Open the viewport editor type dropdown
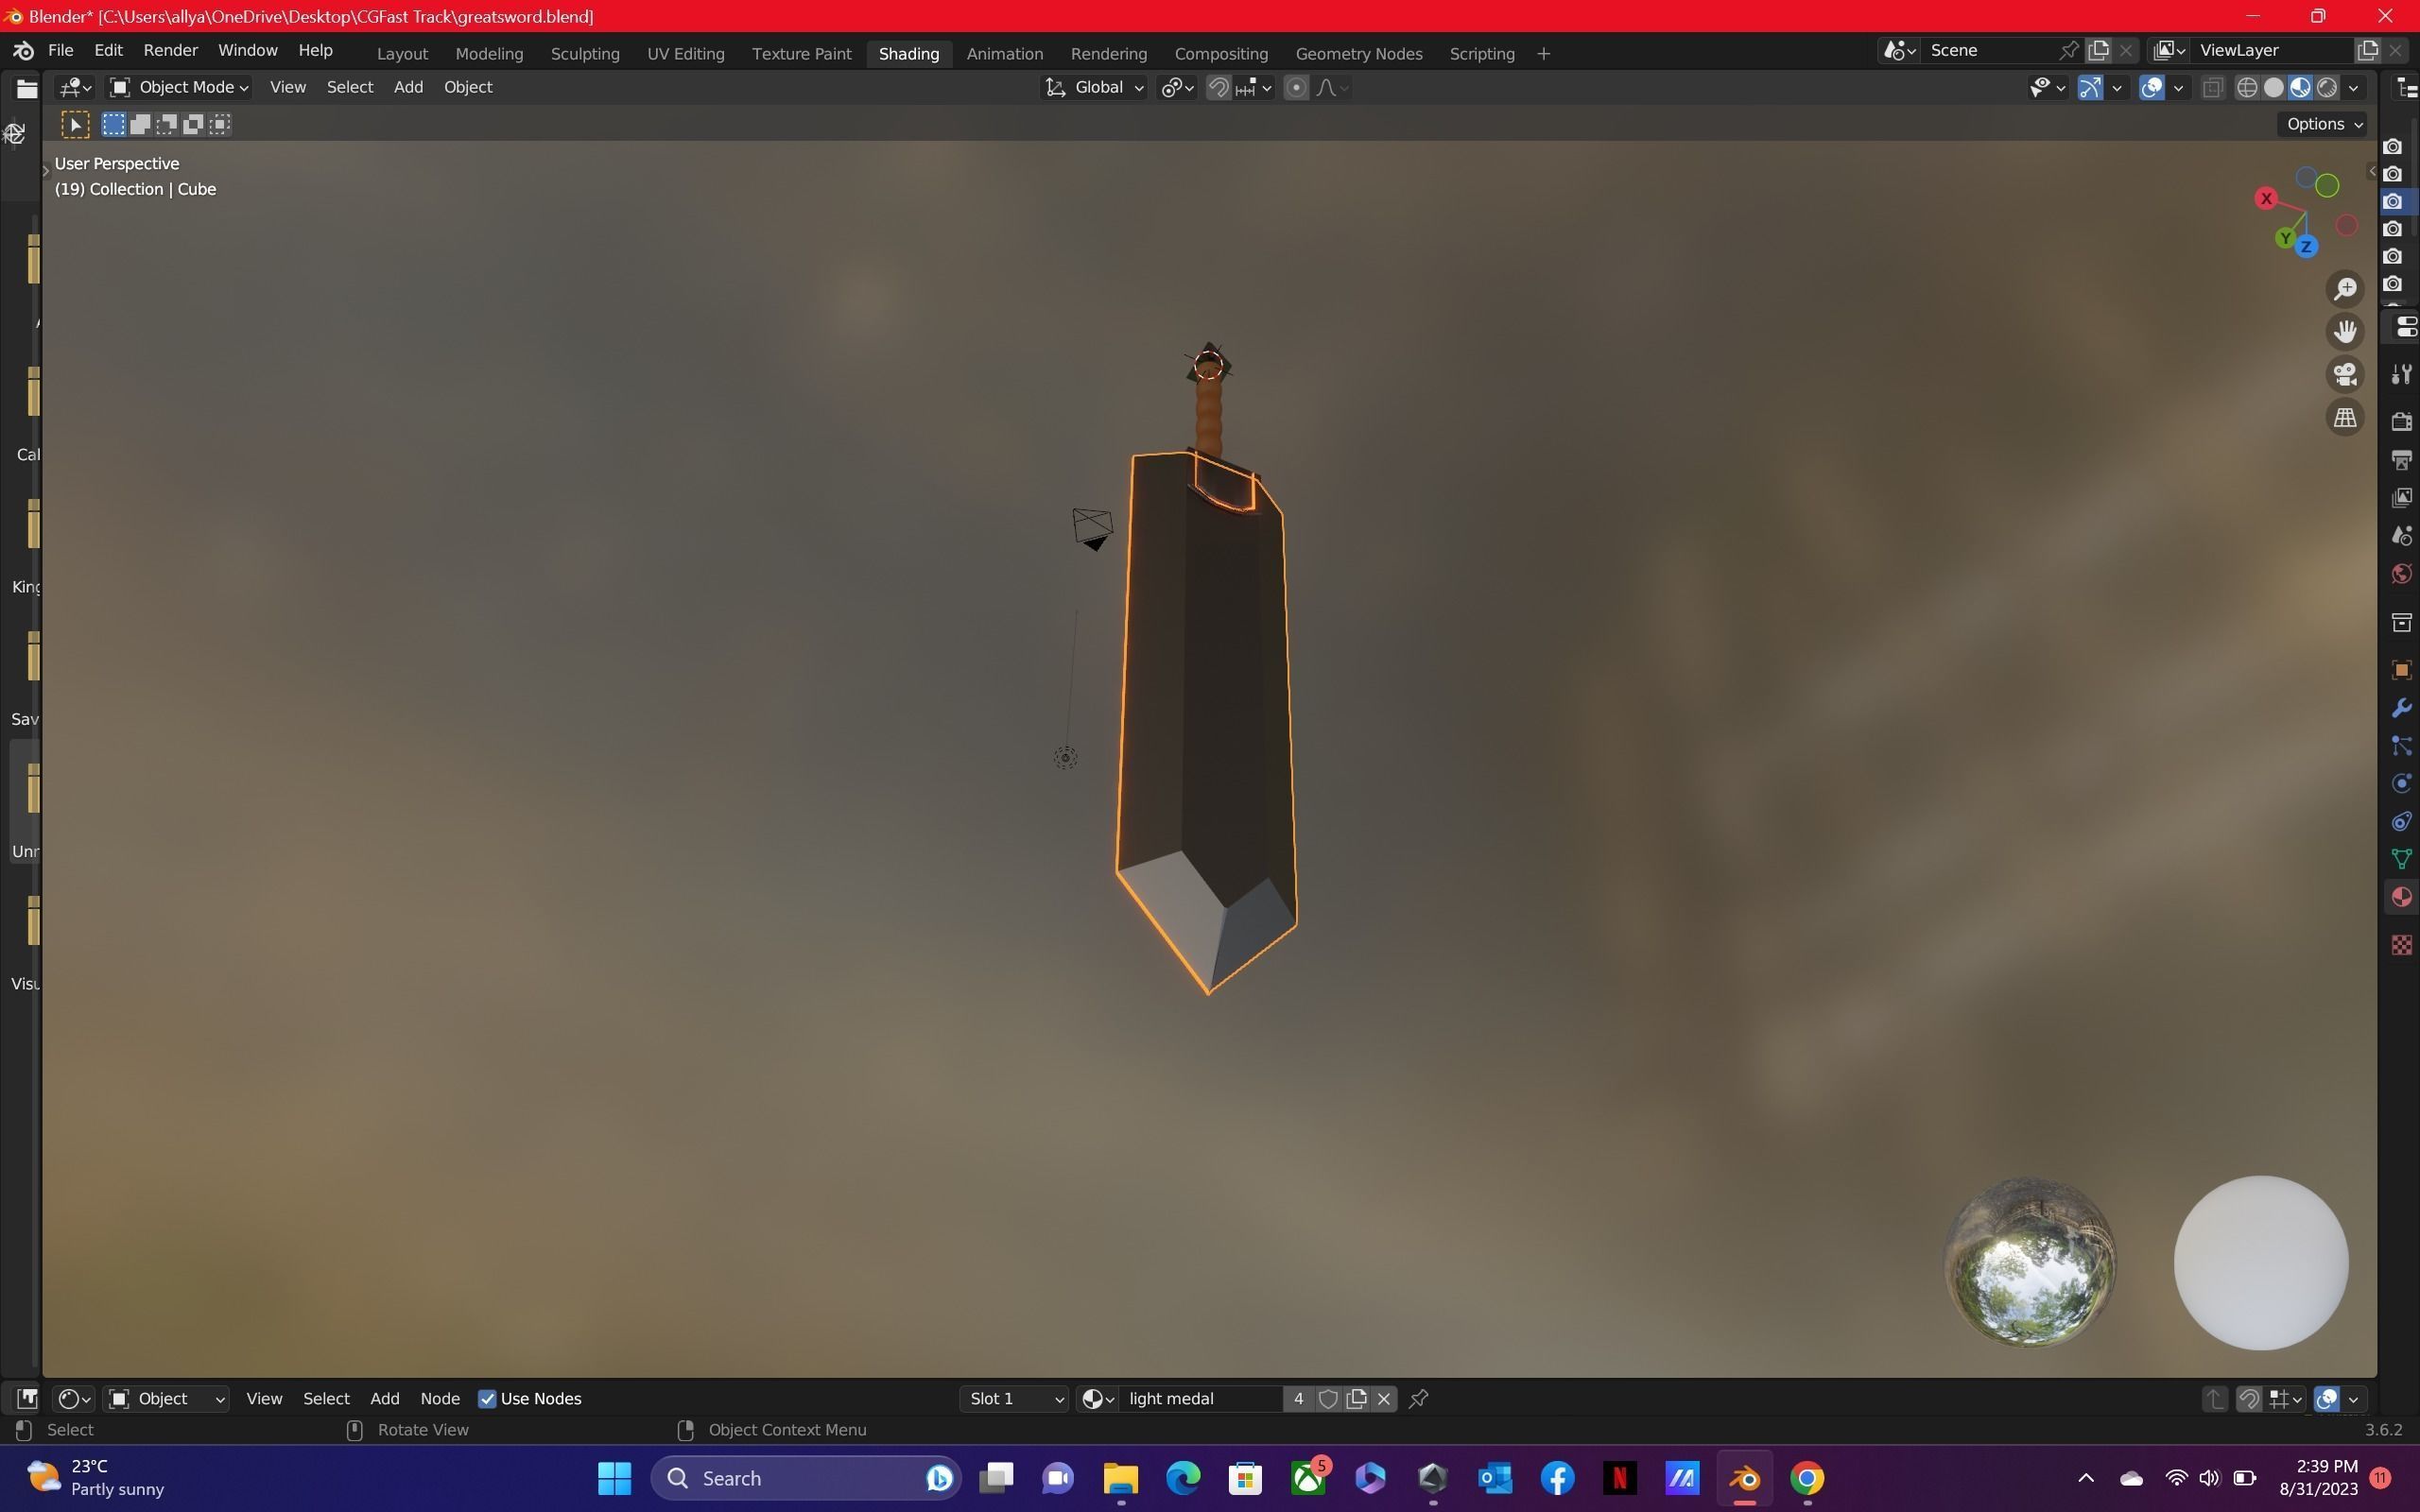Viewport: 2420px width, 1512px height. coord(75,88)
